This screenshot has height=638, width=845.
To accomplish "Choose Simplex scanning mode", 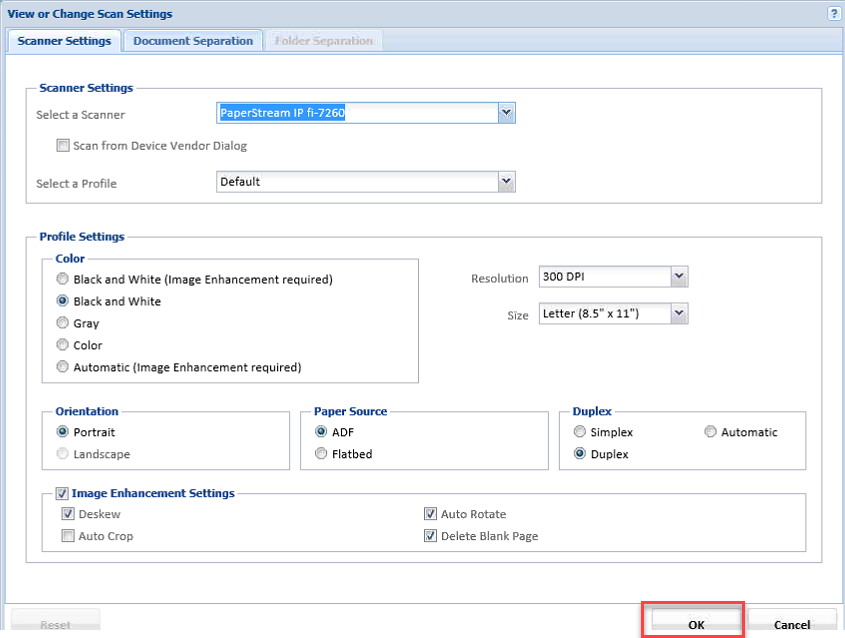I will click(x=580, y=432).
